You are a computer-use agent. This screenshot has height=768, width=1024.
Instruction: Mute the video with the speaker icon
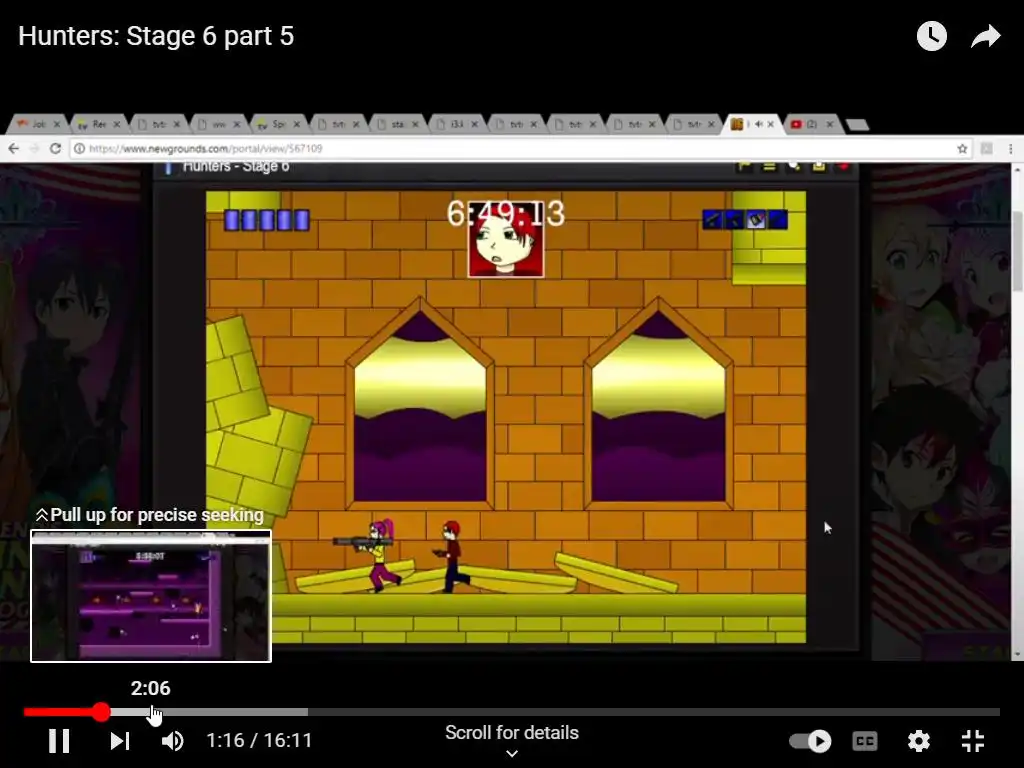coord(172,741)
